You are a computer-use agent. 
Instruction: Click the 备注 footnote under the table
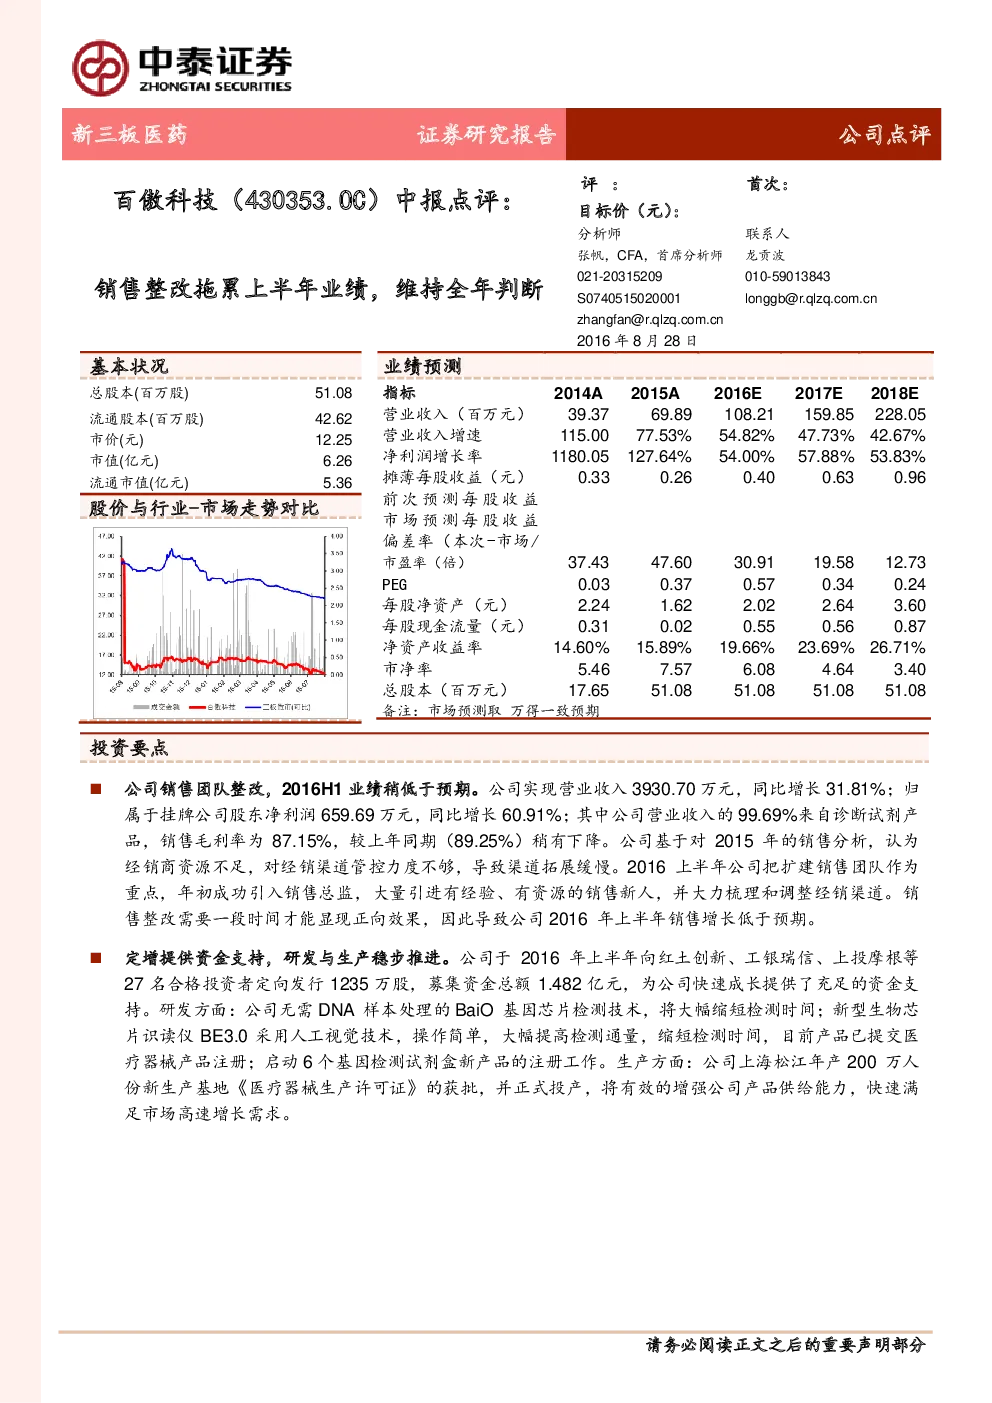491,711
